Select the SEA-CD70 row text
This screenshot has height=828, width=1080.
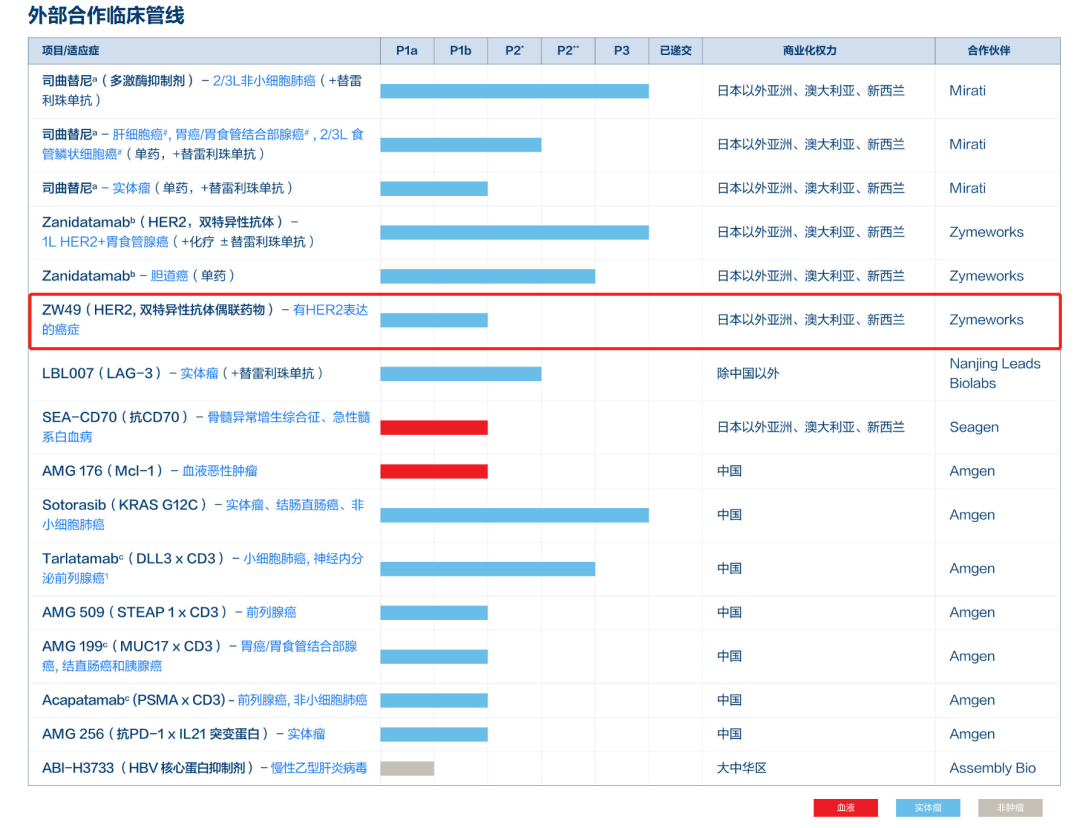(206, 427)
